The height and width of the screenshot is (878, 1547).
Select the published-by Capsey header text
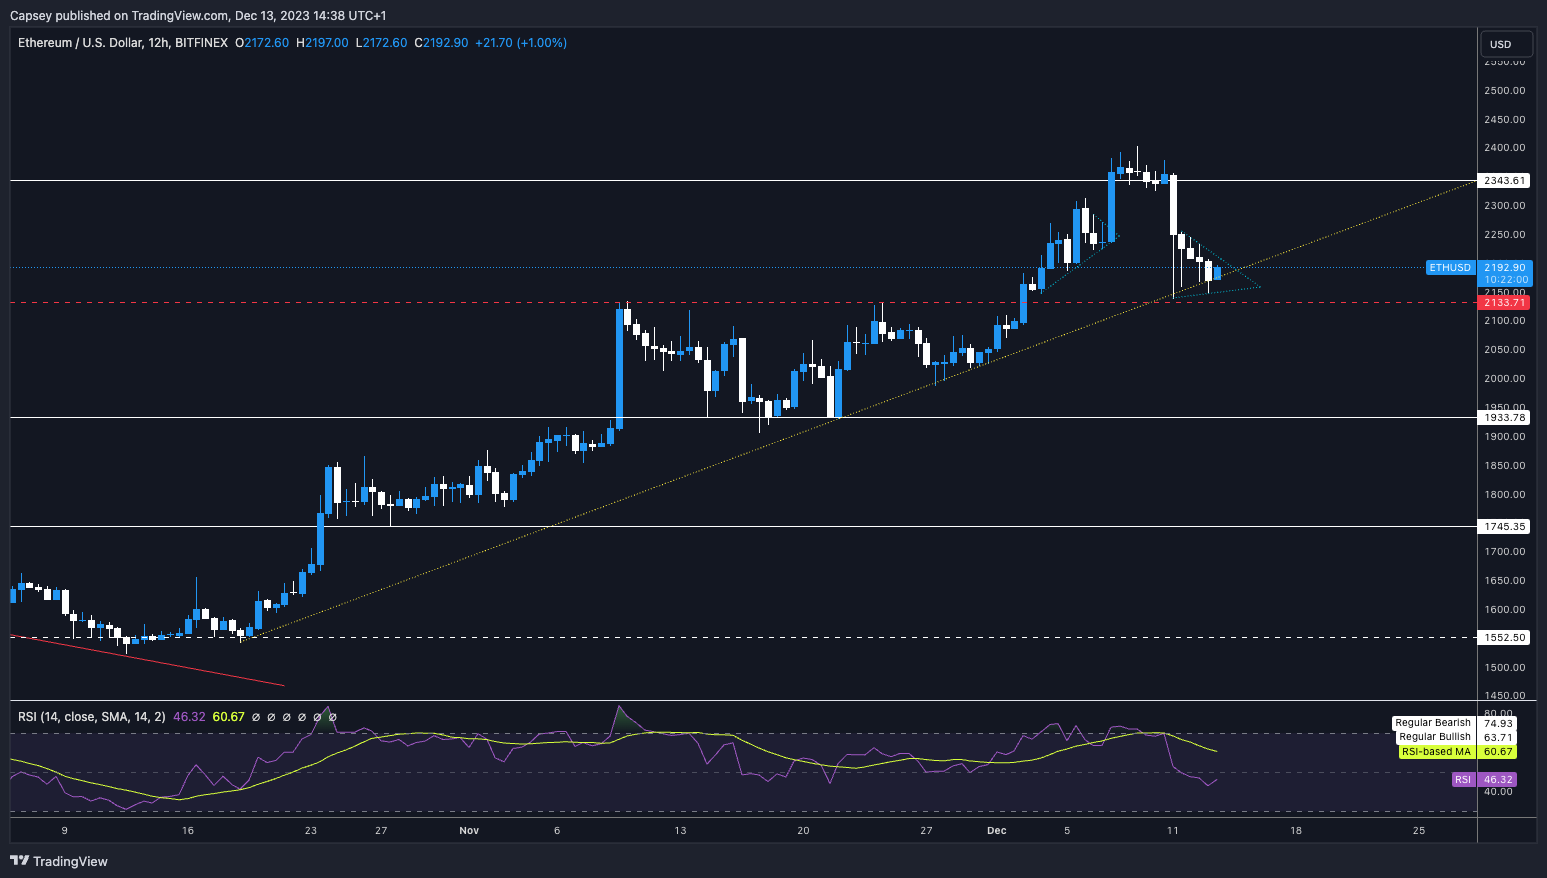pos(198,15)
